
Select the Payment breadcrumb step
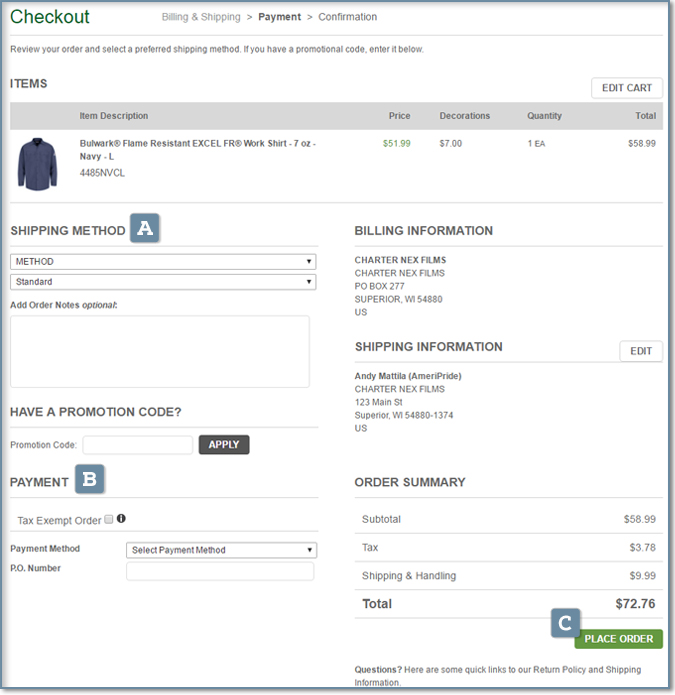[279, 17]
